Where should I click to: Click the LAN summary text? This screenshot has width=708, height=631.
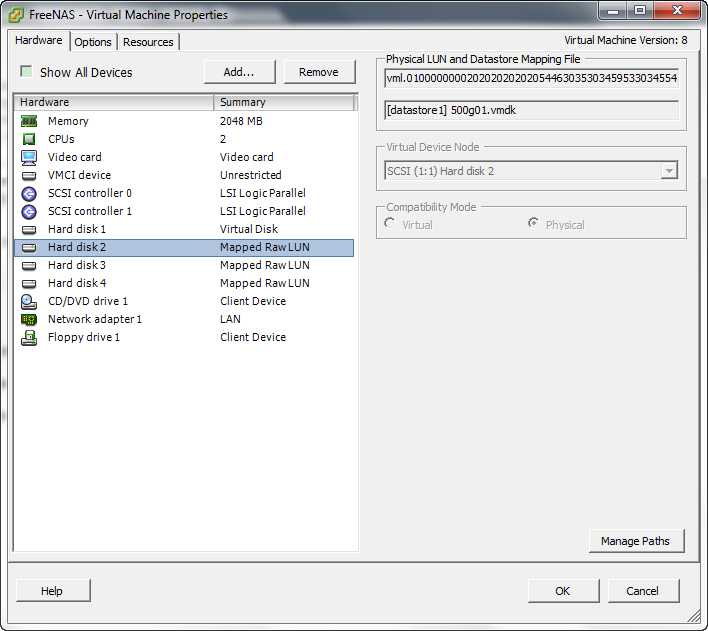[230, 319]
